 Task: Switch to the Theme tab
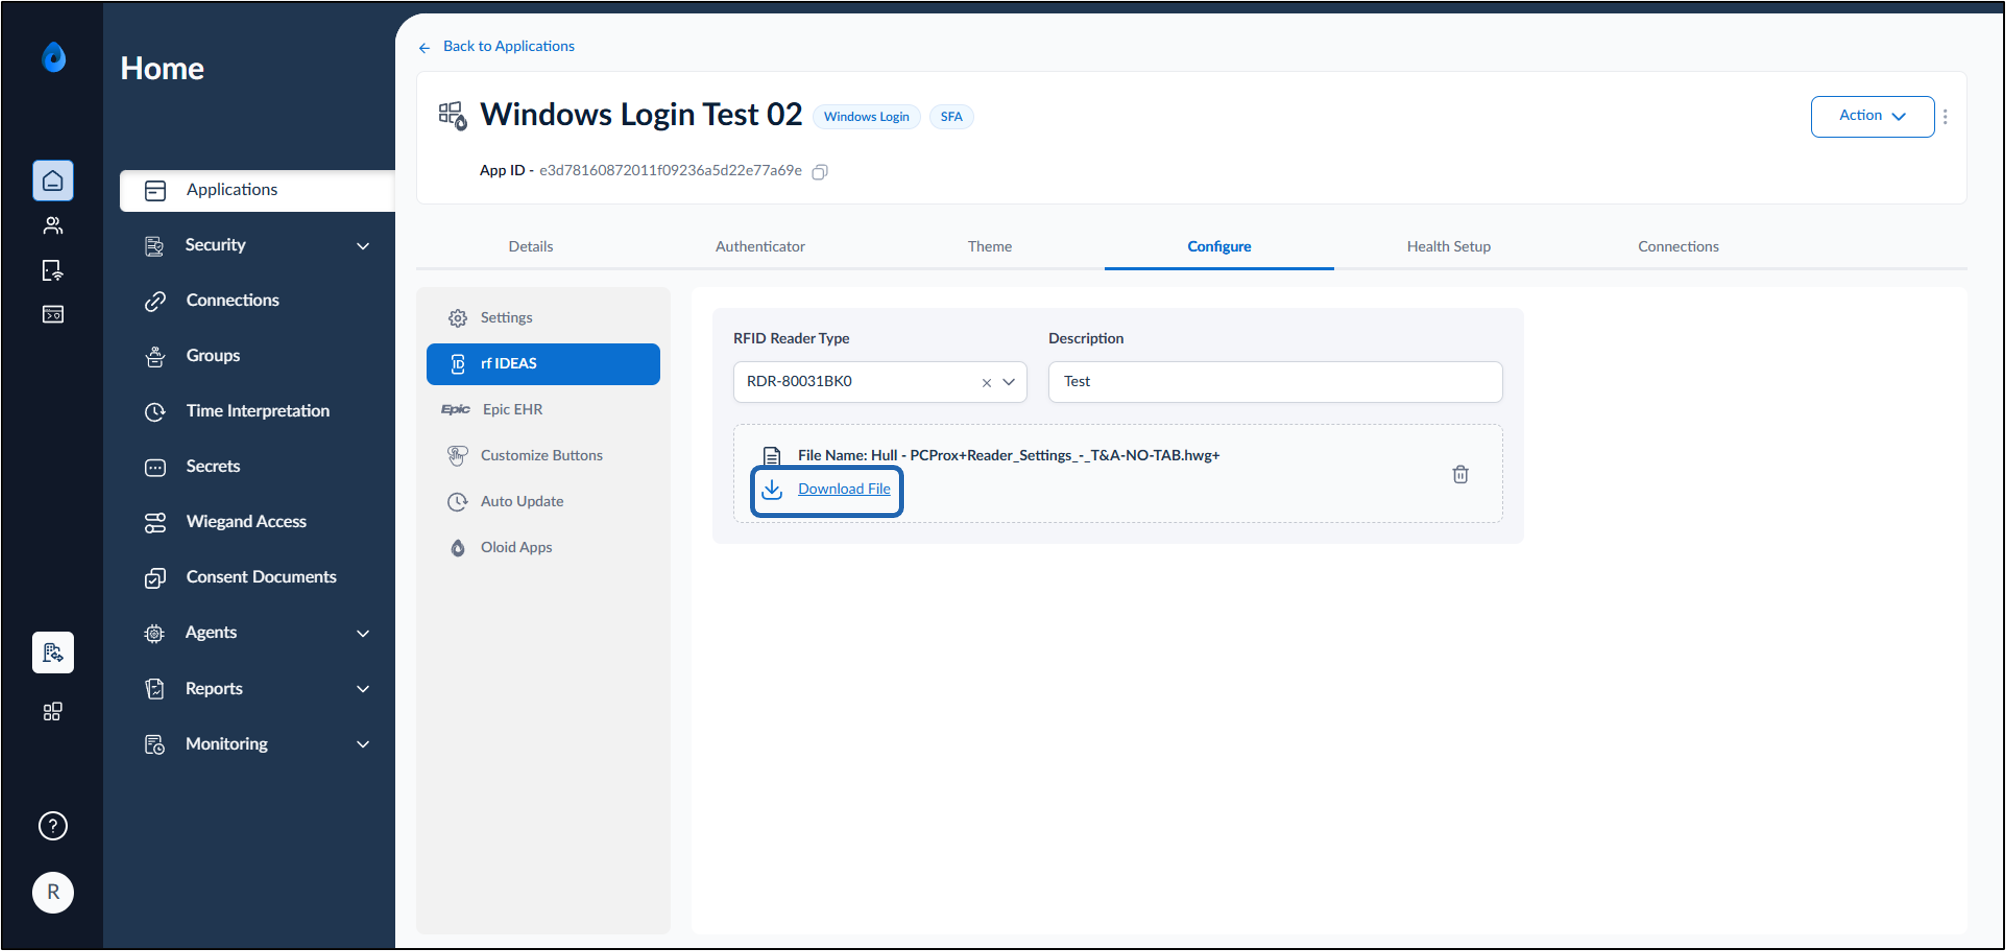pyautogui.click(x=989, y=246)
